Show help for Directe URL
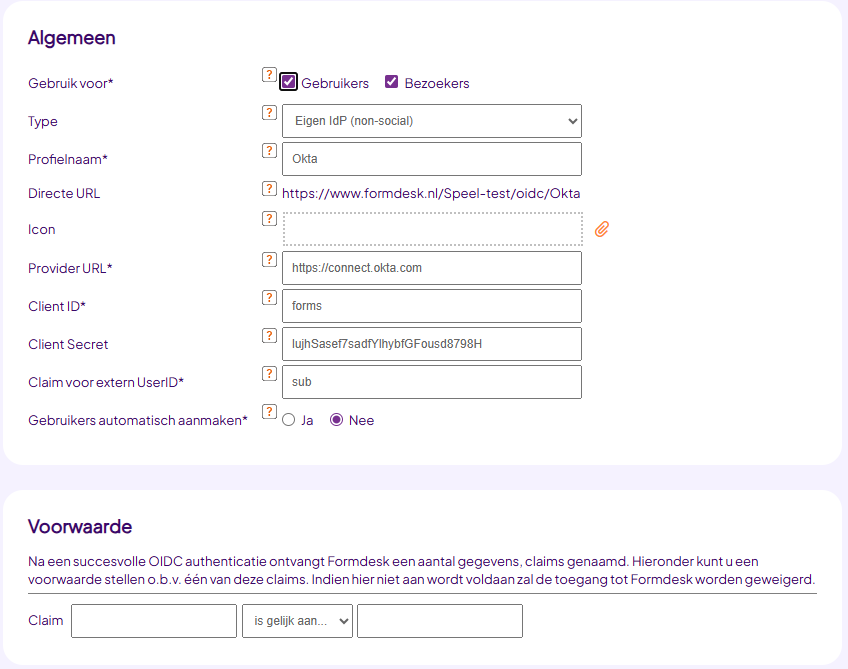This screenshot has height=669, width=848. click(269, 188)
